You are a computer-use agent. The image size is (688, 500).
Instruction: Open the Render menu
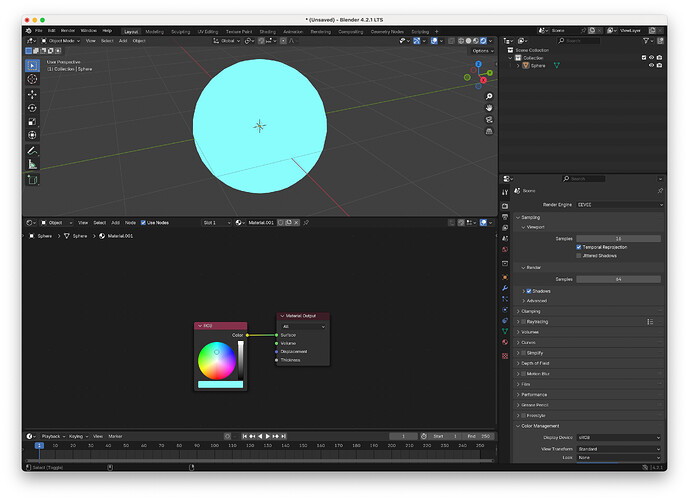coord(68,31)
